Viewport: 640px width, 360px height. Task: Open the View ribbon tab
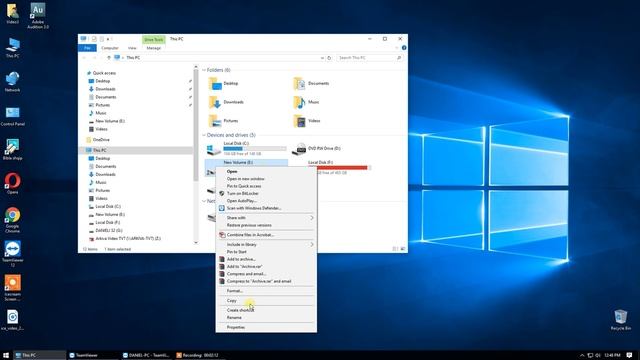click(x=132, y=48)
